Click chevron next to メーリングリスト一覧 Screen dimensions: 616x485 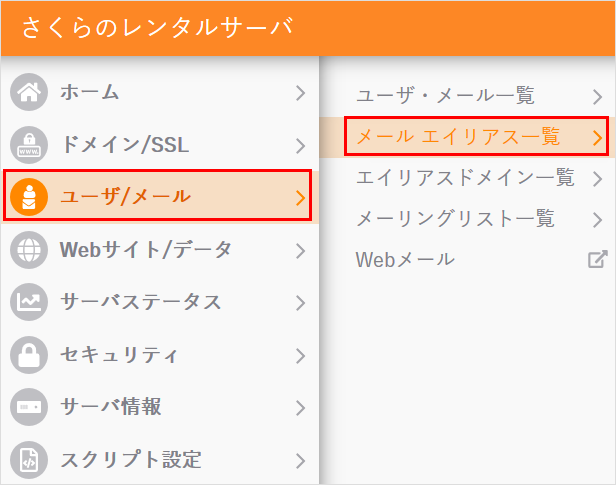(x=597, y=220)
